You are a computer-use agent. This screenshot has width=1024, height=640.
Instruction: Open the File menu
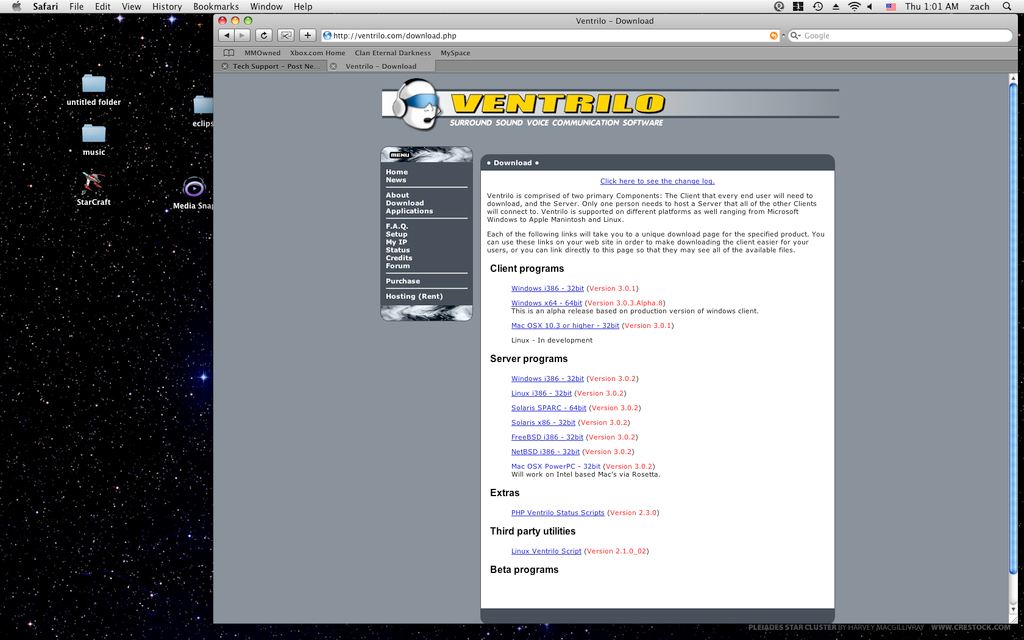[x=76, y=7]
